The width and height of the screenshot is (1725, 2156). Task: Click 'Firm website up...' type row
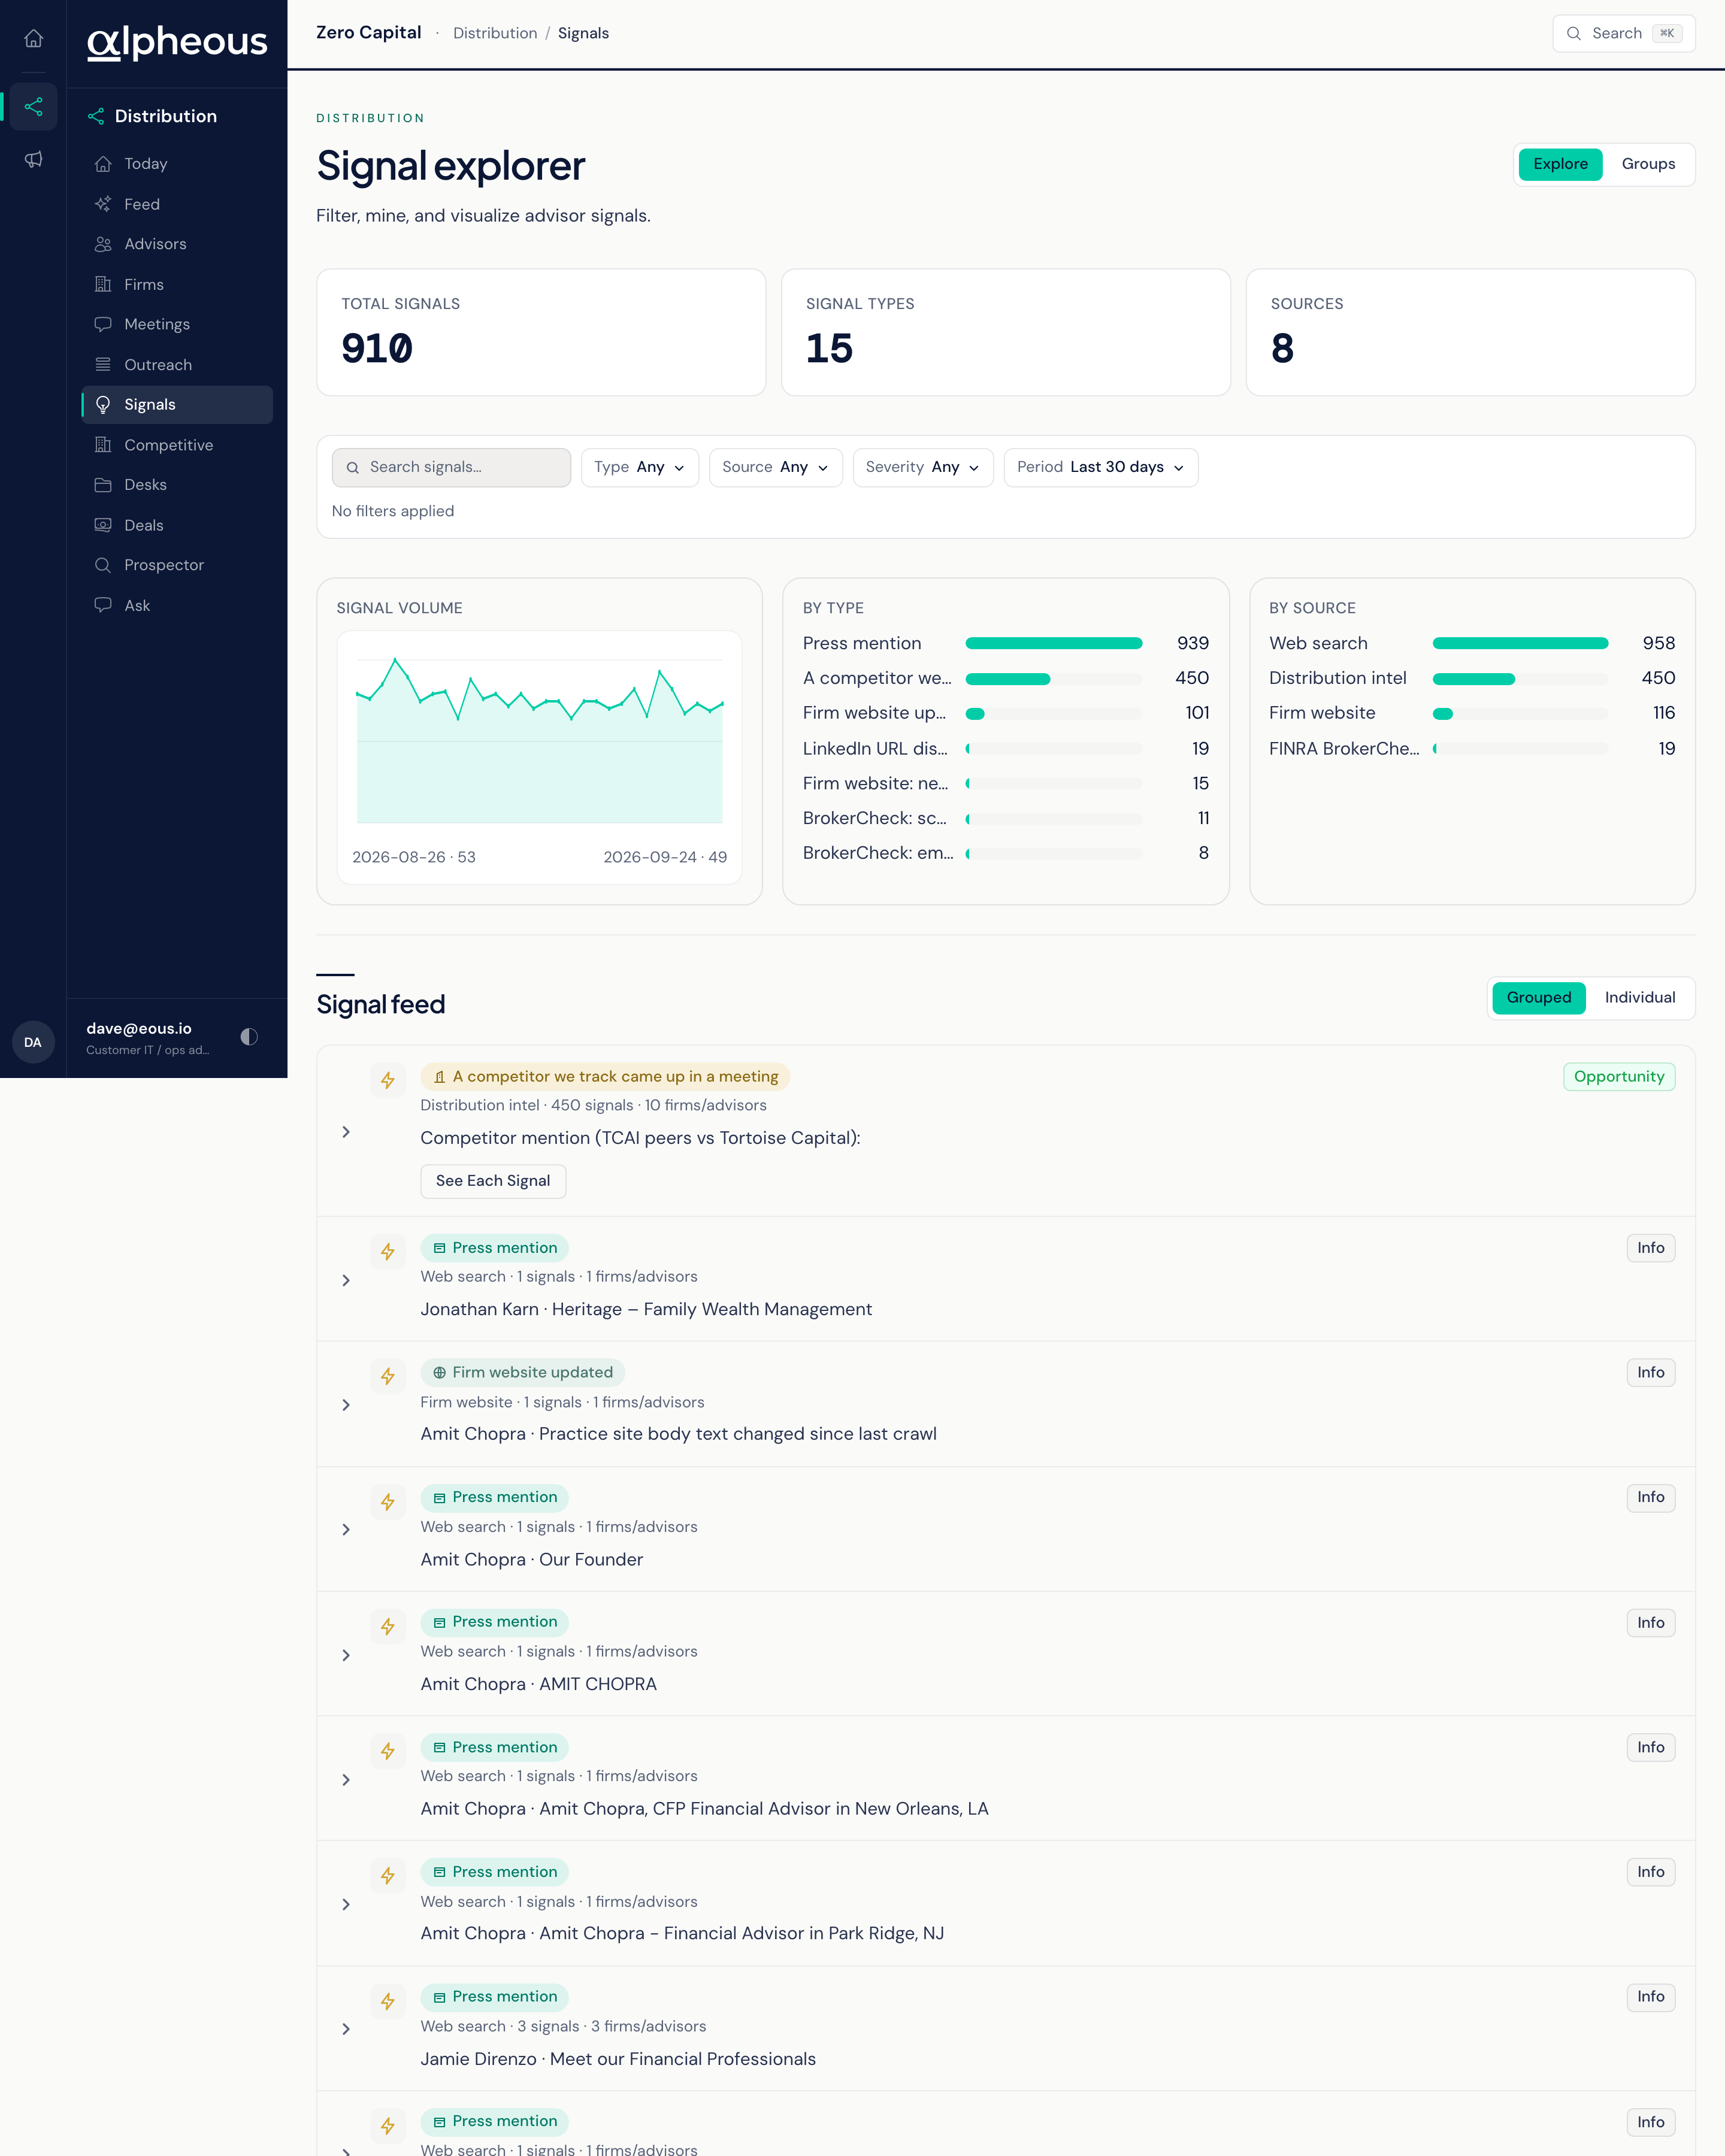coord(1005,713)
